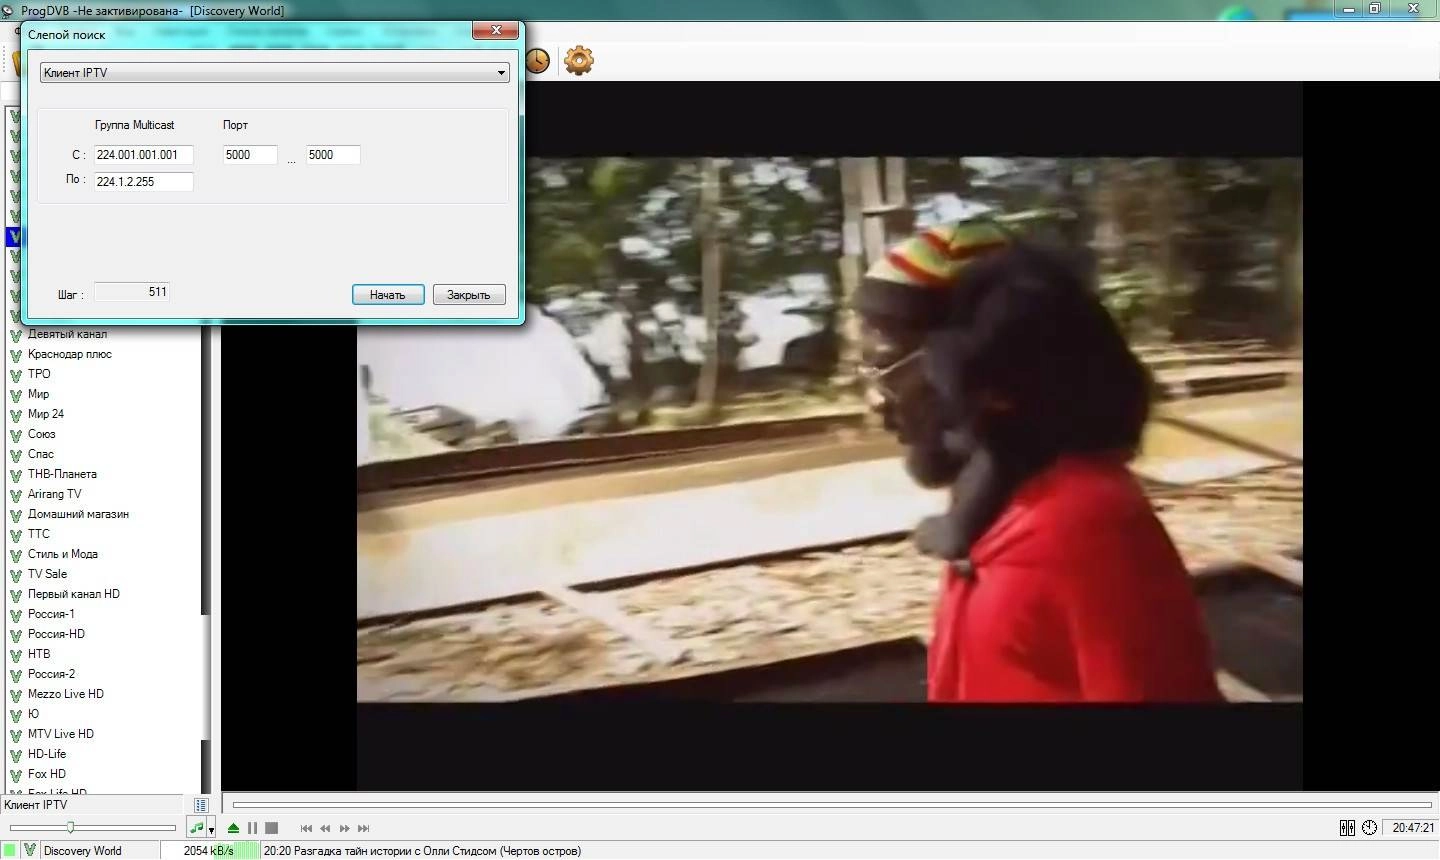
Task: Select channel ТТС
Action: click(x=39, y=534)
